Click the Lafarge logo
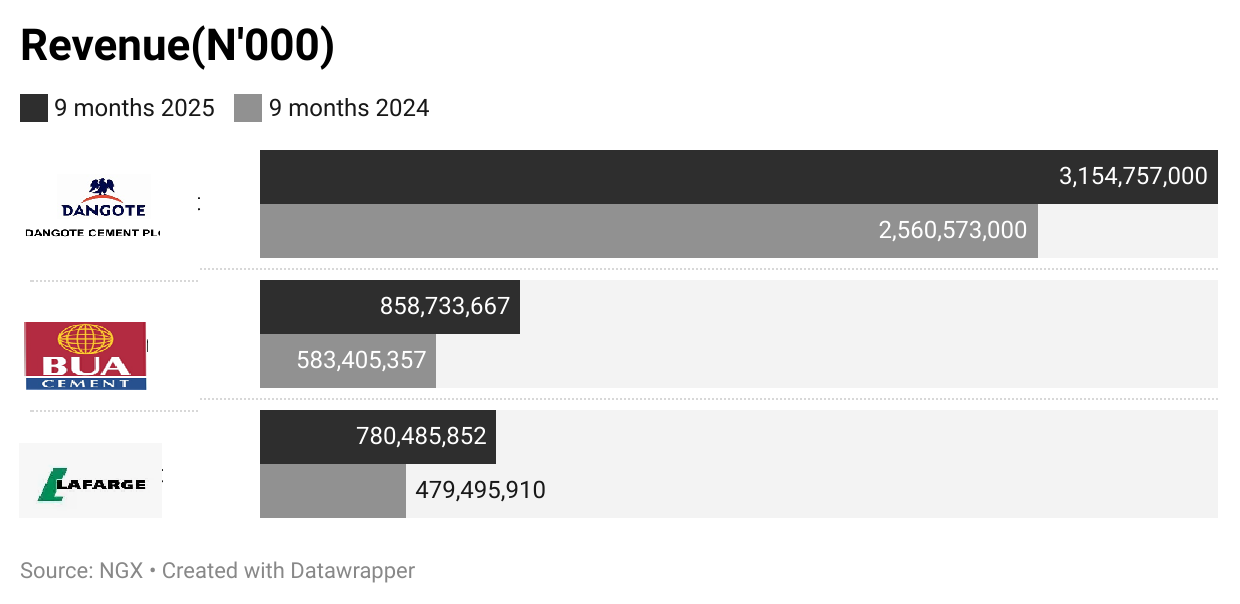The height and width of the screenshot is (604, 1240). click(90, 481)
